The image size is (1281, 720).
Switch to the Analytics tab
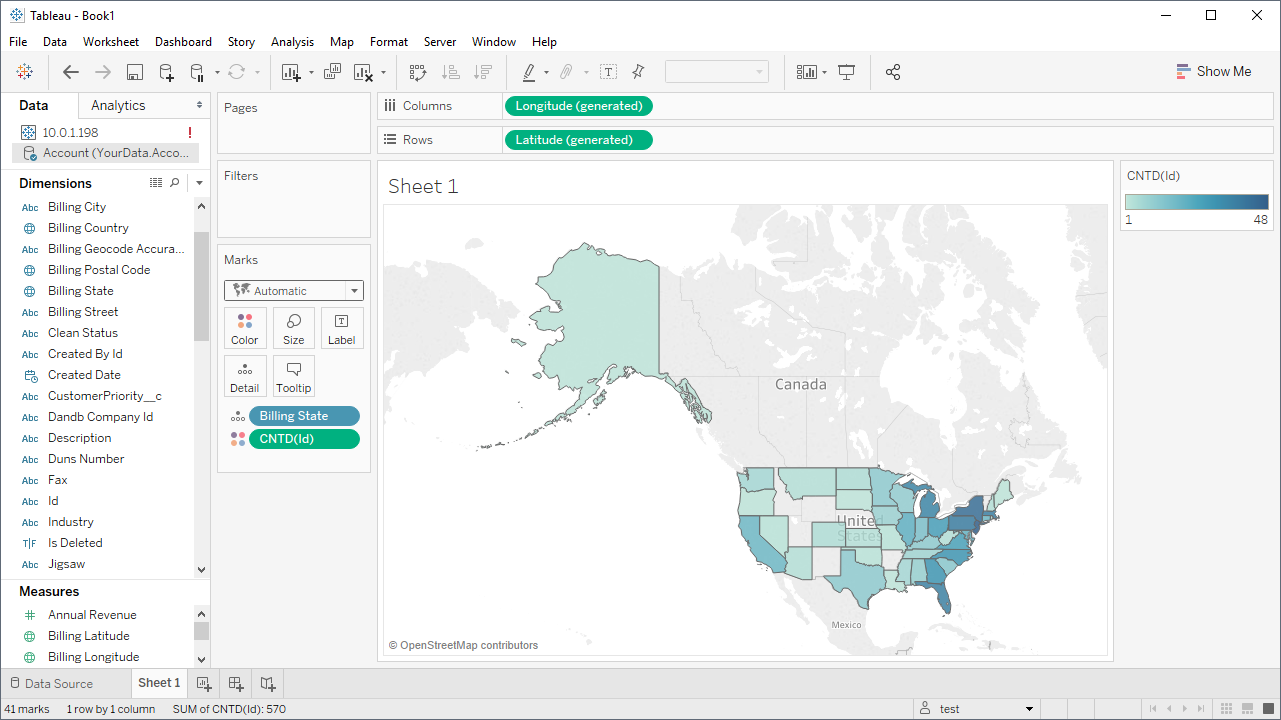point(118,106)
